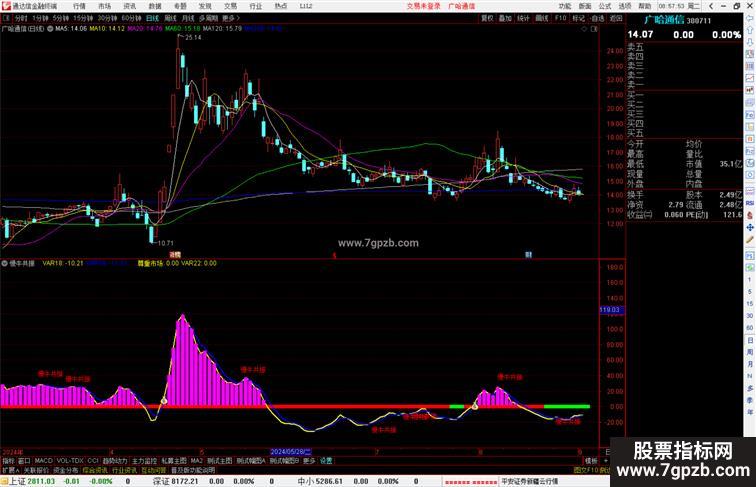This screenshot has height=487, width=756.
Task: Switch to the 15分钟 period
Action: 83,18
